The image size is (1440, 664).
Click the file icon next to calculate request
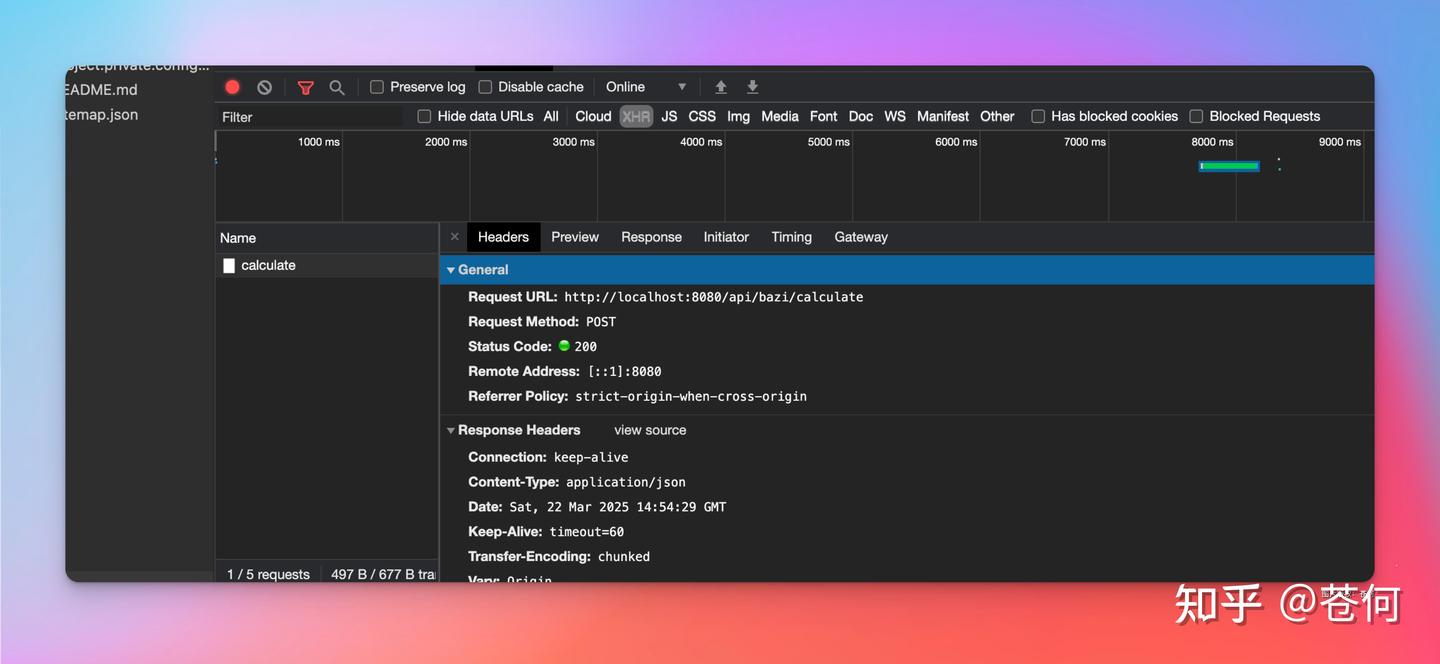[229, 266]
